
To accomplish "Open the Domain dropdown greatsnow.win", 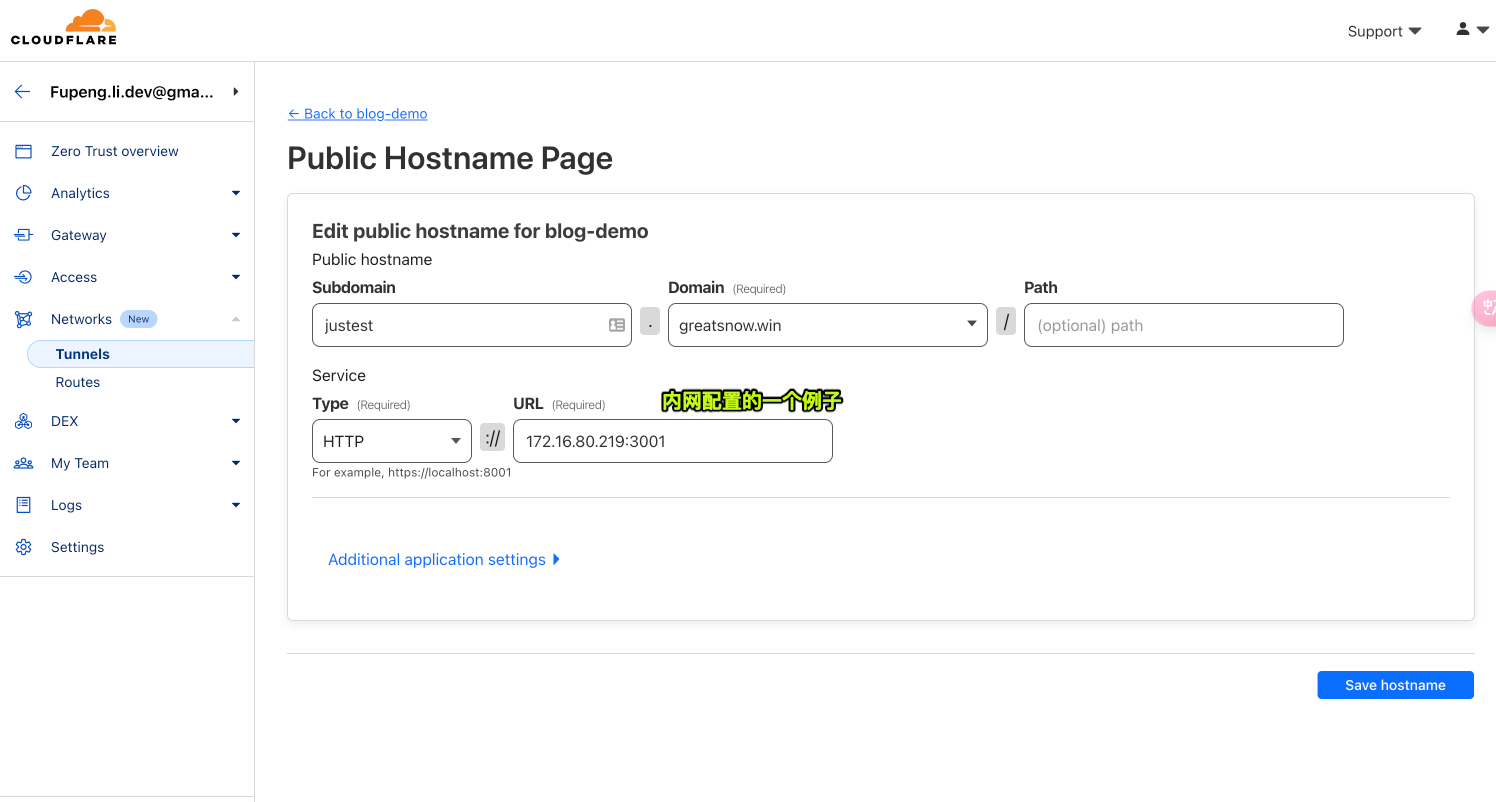I will (x=828, y=325).
